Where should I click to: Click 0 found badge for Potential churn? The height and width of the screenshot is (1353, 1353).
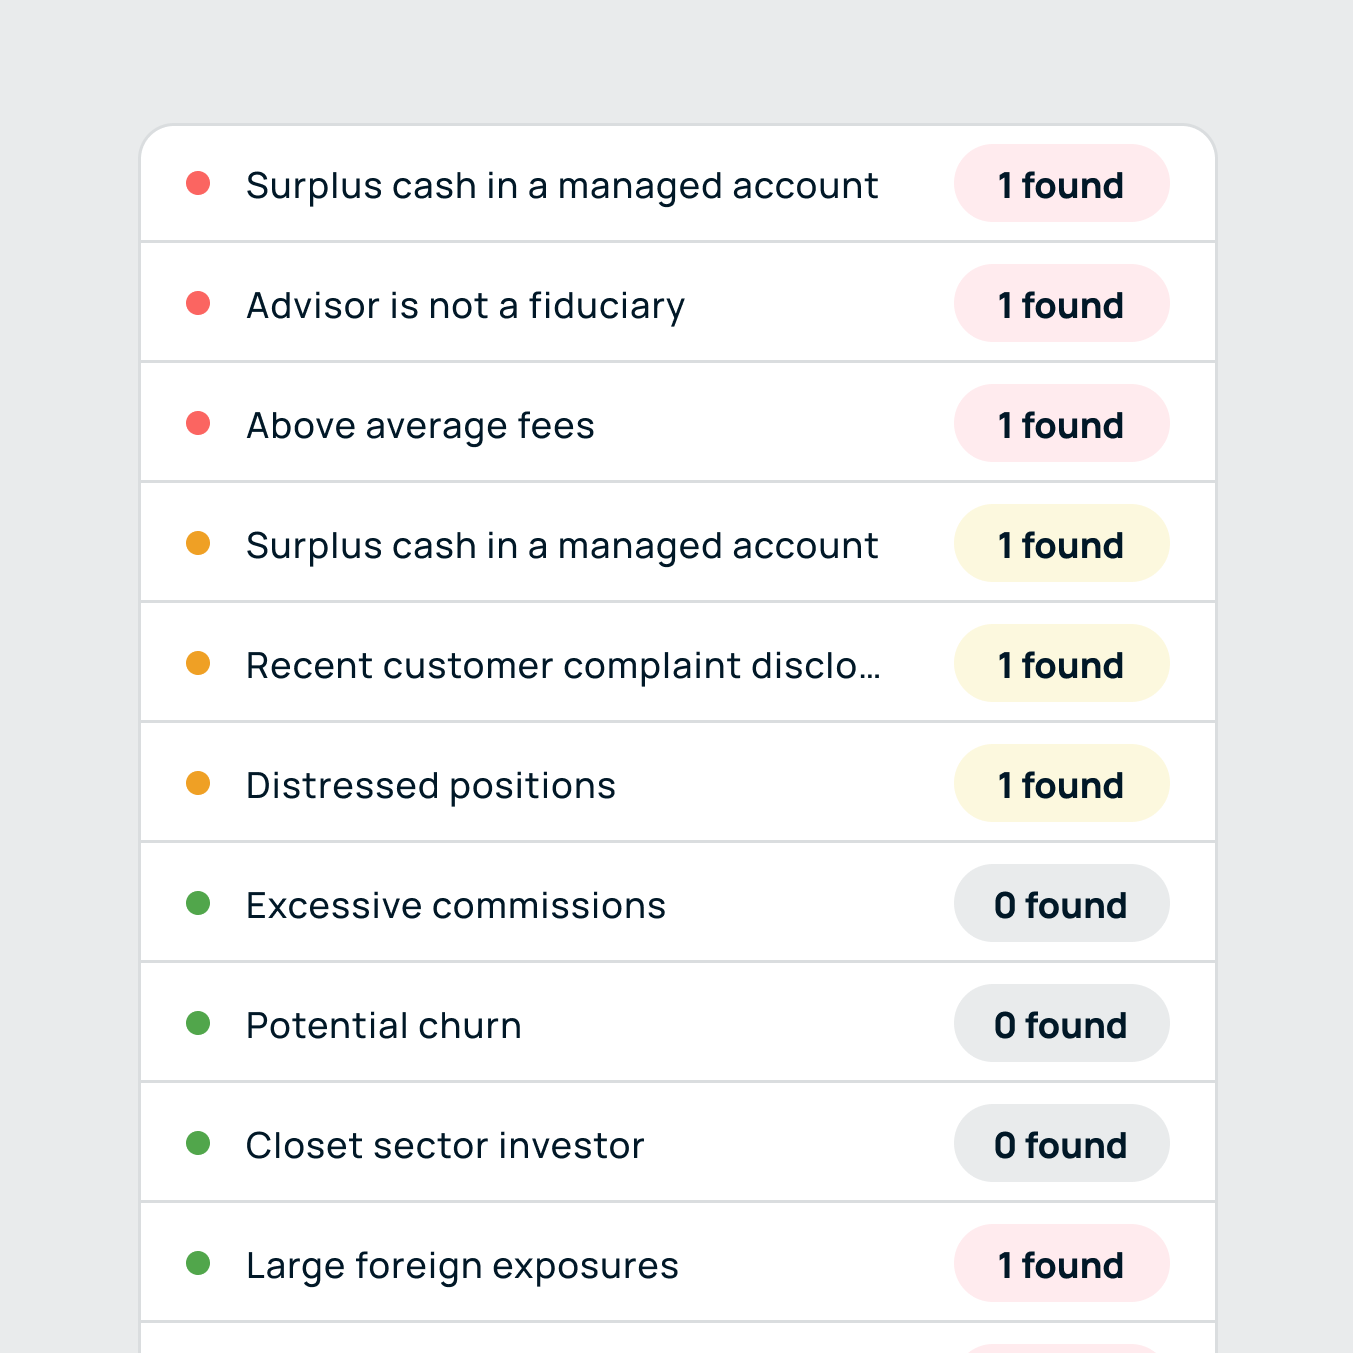[1061, 1024]
